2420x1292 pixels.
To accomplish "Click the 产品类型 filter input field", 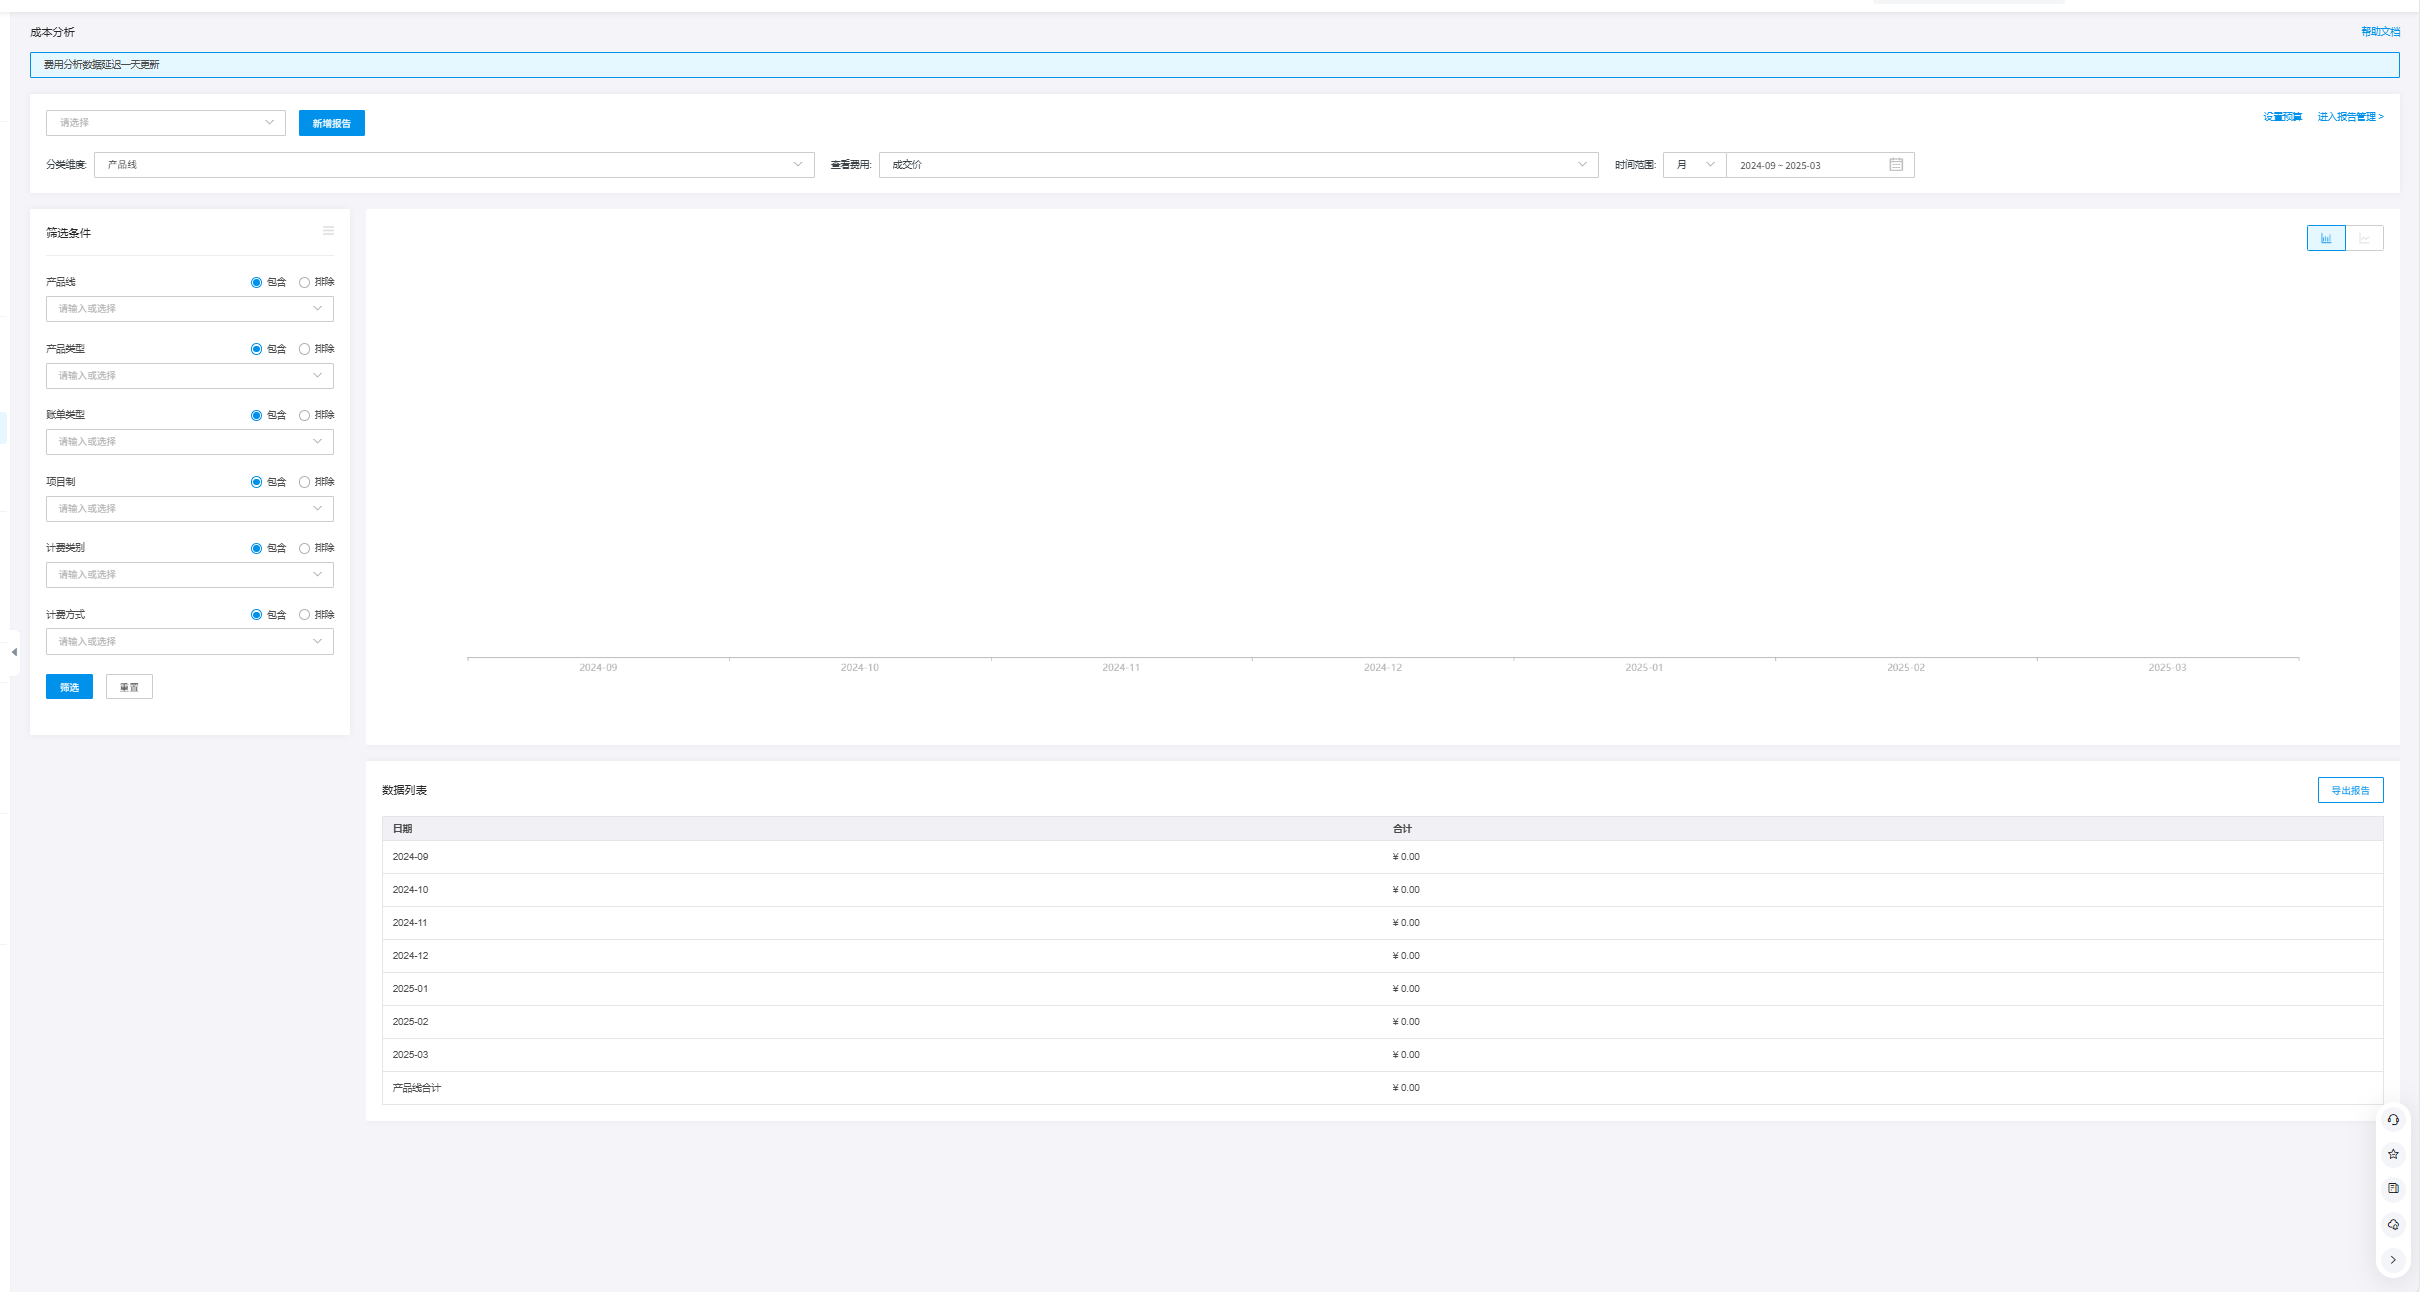I will click(x=189, y=376).
